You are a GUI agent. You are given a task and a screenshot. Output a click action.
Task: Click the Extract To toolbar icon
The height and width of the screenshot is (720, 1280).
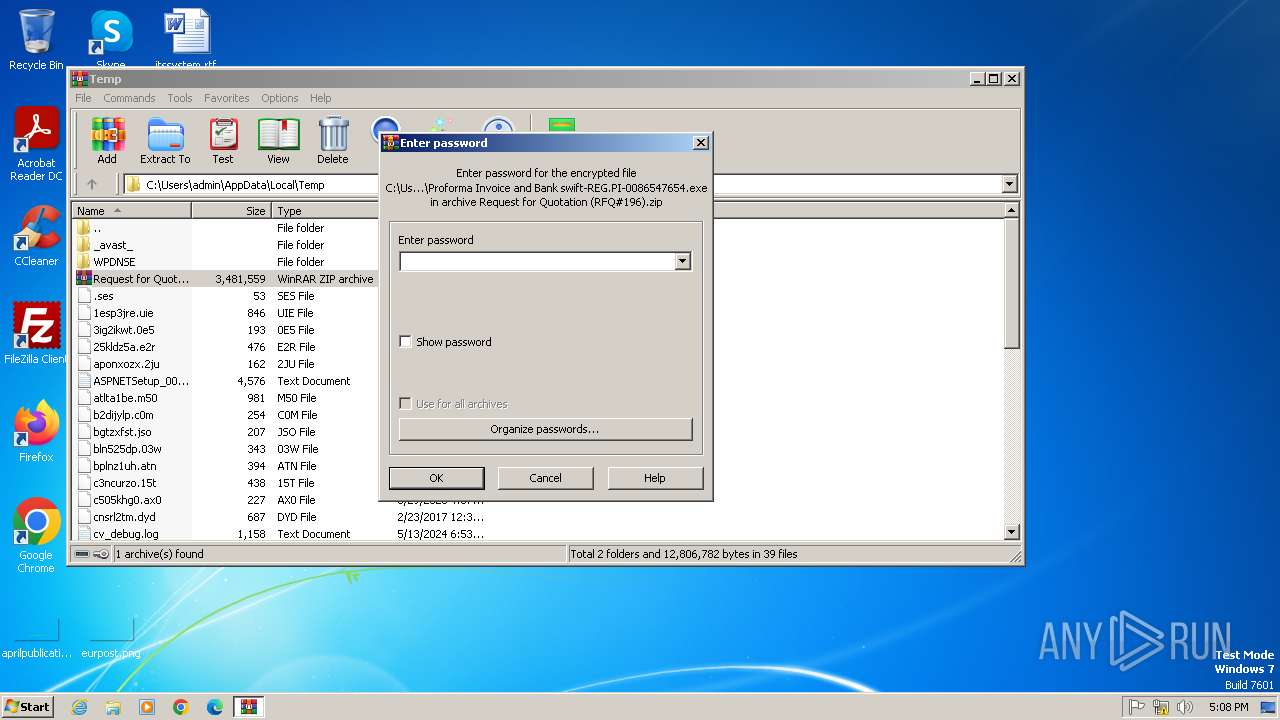[165, 140]
